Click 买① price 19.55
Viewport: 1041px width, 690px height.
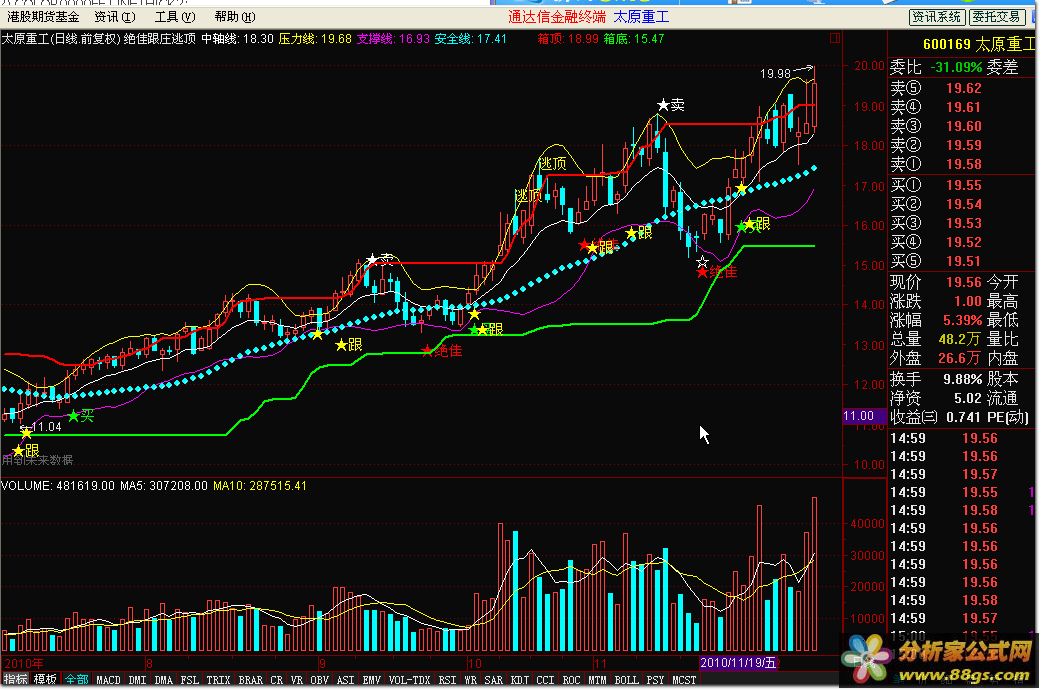[x=963, y=185]
